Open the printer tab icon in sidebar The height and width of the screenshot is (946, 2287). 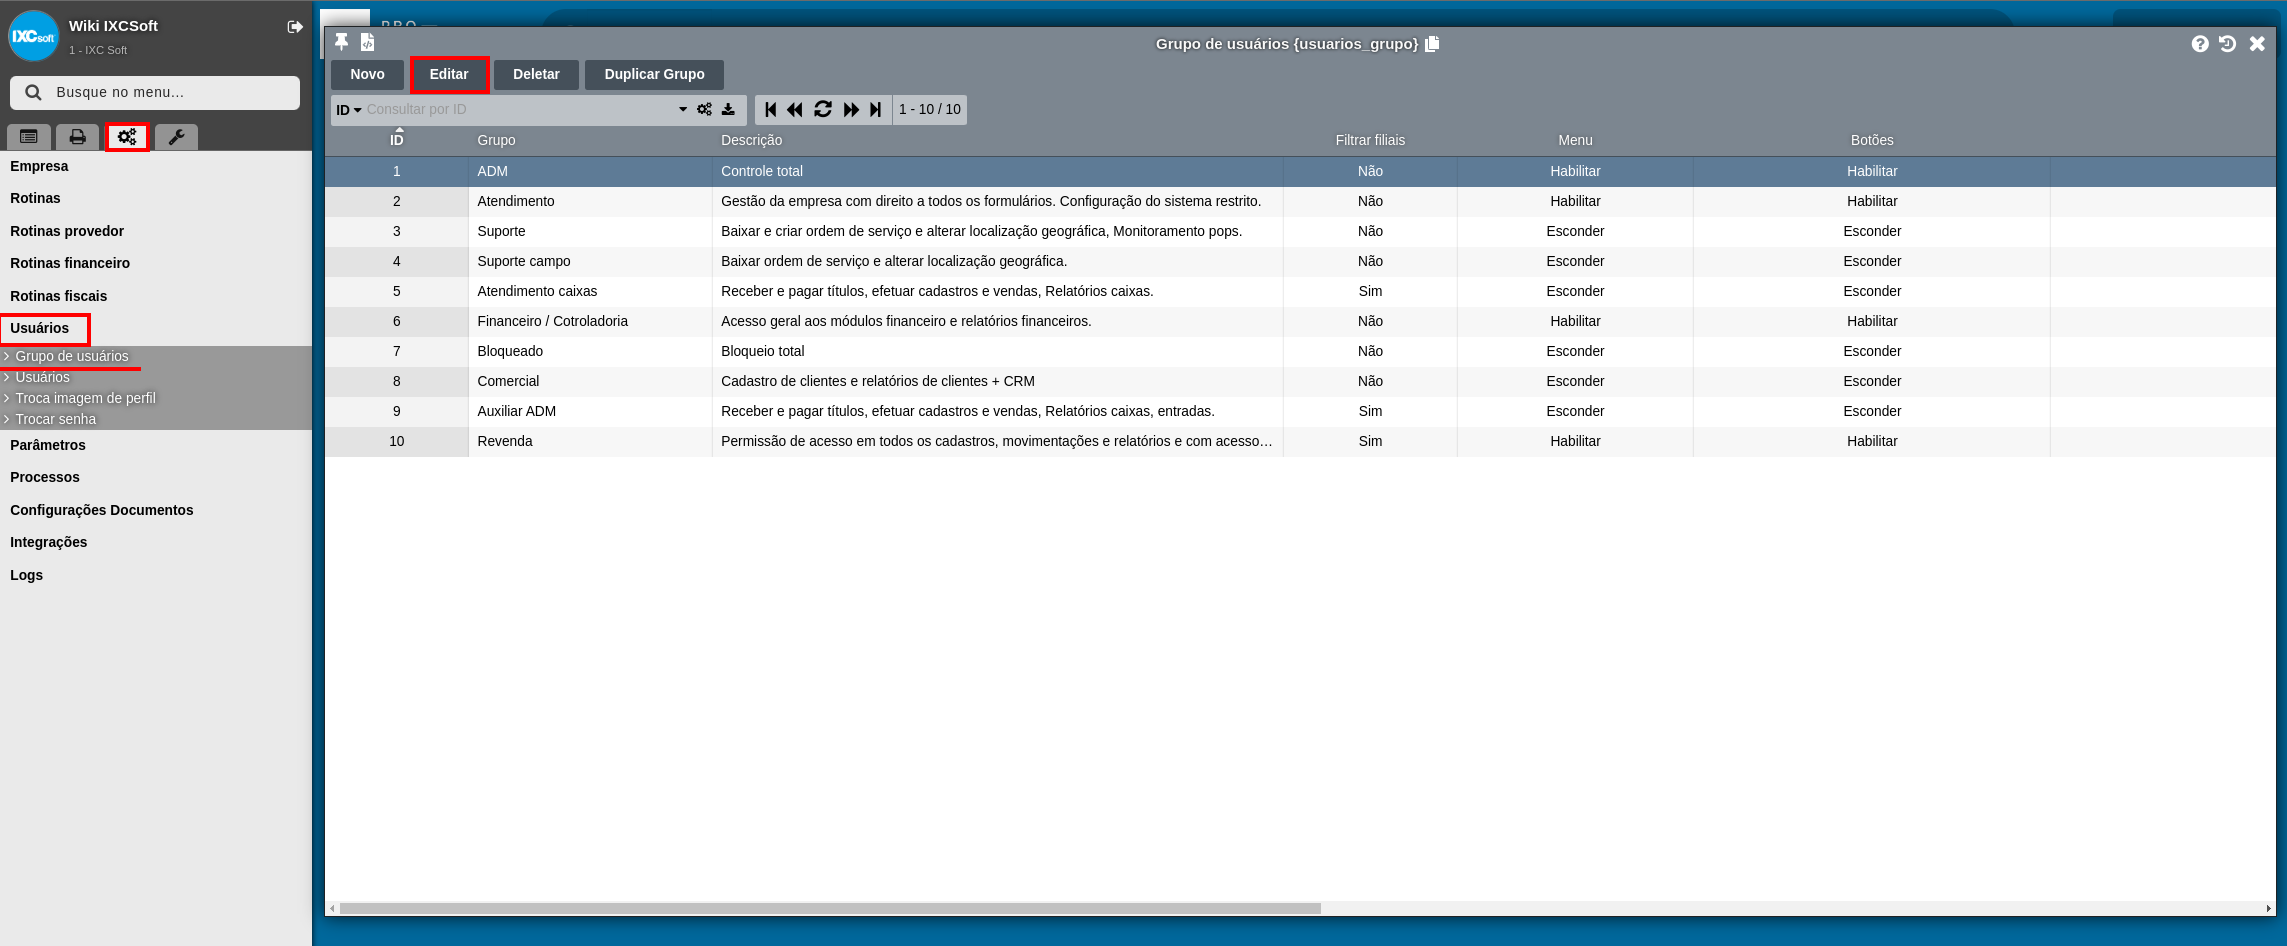[77, 137]
